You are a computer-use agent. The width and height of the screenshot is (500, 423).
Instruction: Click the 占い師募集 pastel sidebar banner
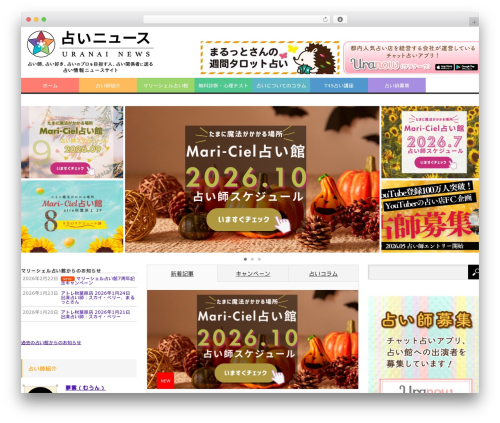click(424, 344)
